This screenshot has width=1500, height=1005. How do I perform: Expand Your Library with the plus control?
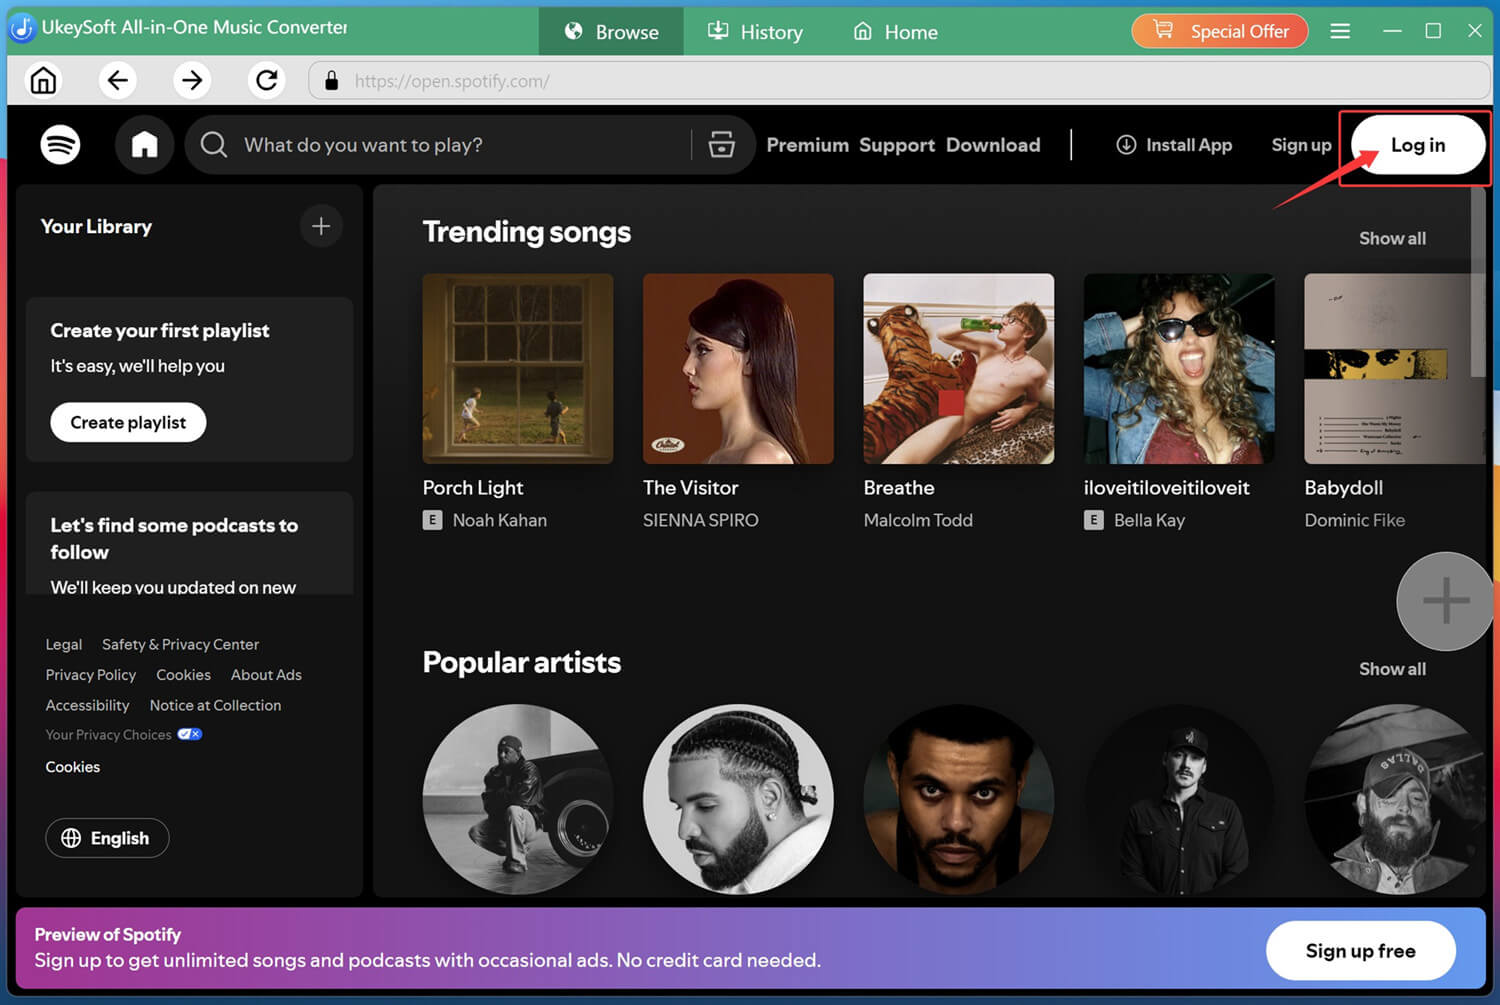[320, 226]
